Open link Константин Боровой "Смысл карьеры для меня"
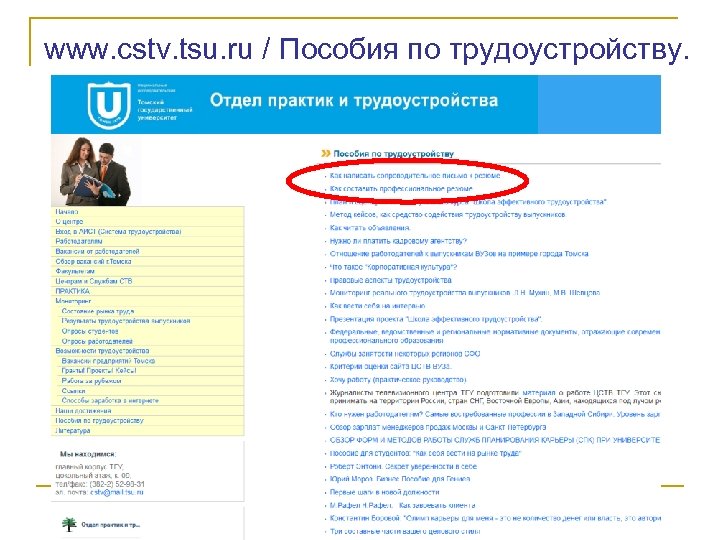This screenshot has height=540, width=720. [x=495, y=518]
